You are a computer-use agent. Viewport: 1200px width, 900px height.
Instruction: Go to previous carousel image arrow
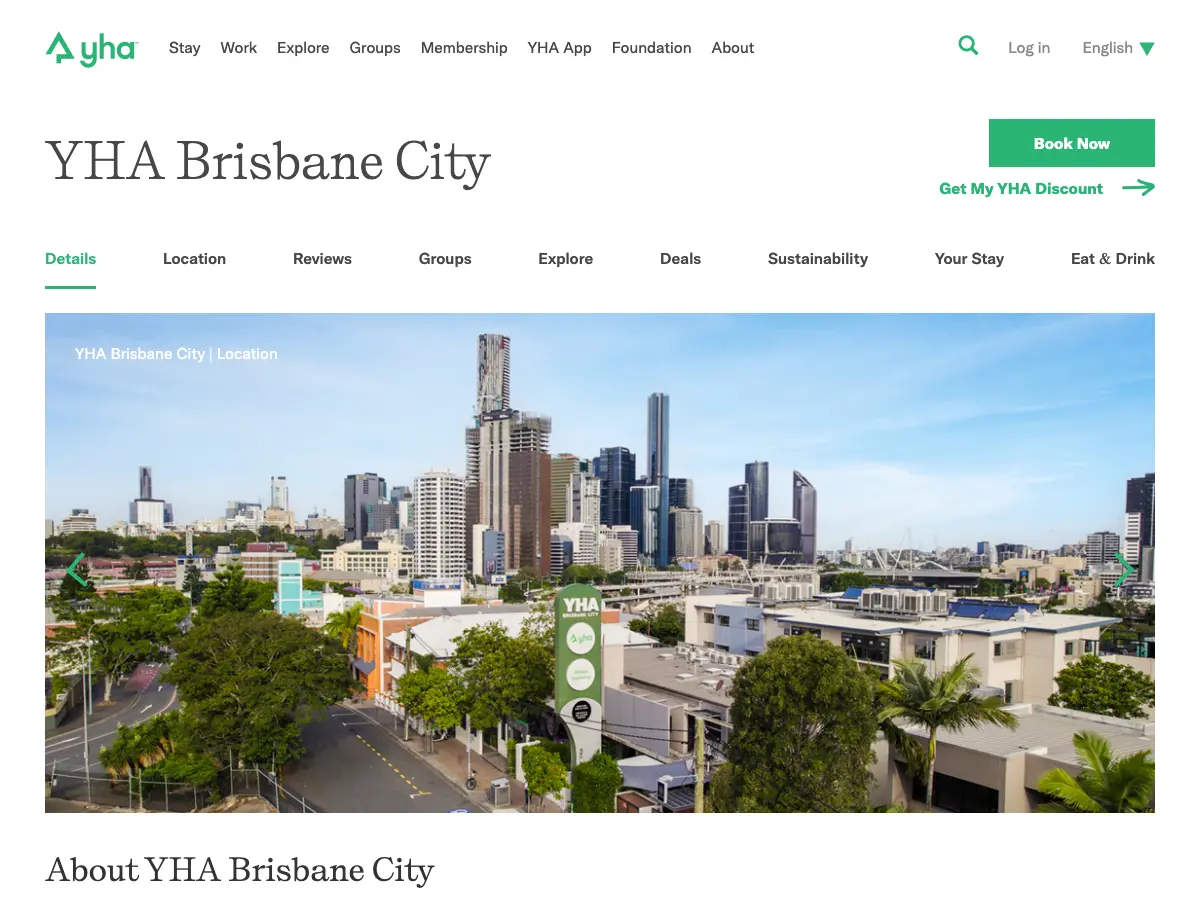[x=77, y=570]
